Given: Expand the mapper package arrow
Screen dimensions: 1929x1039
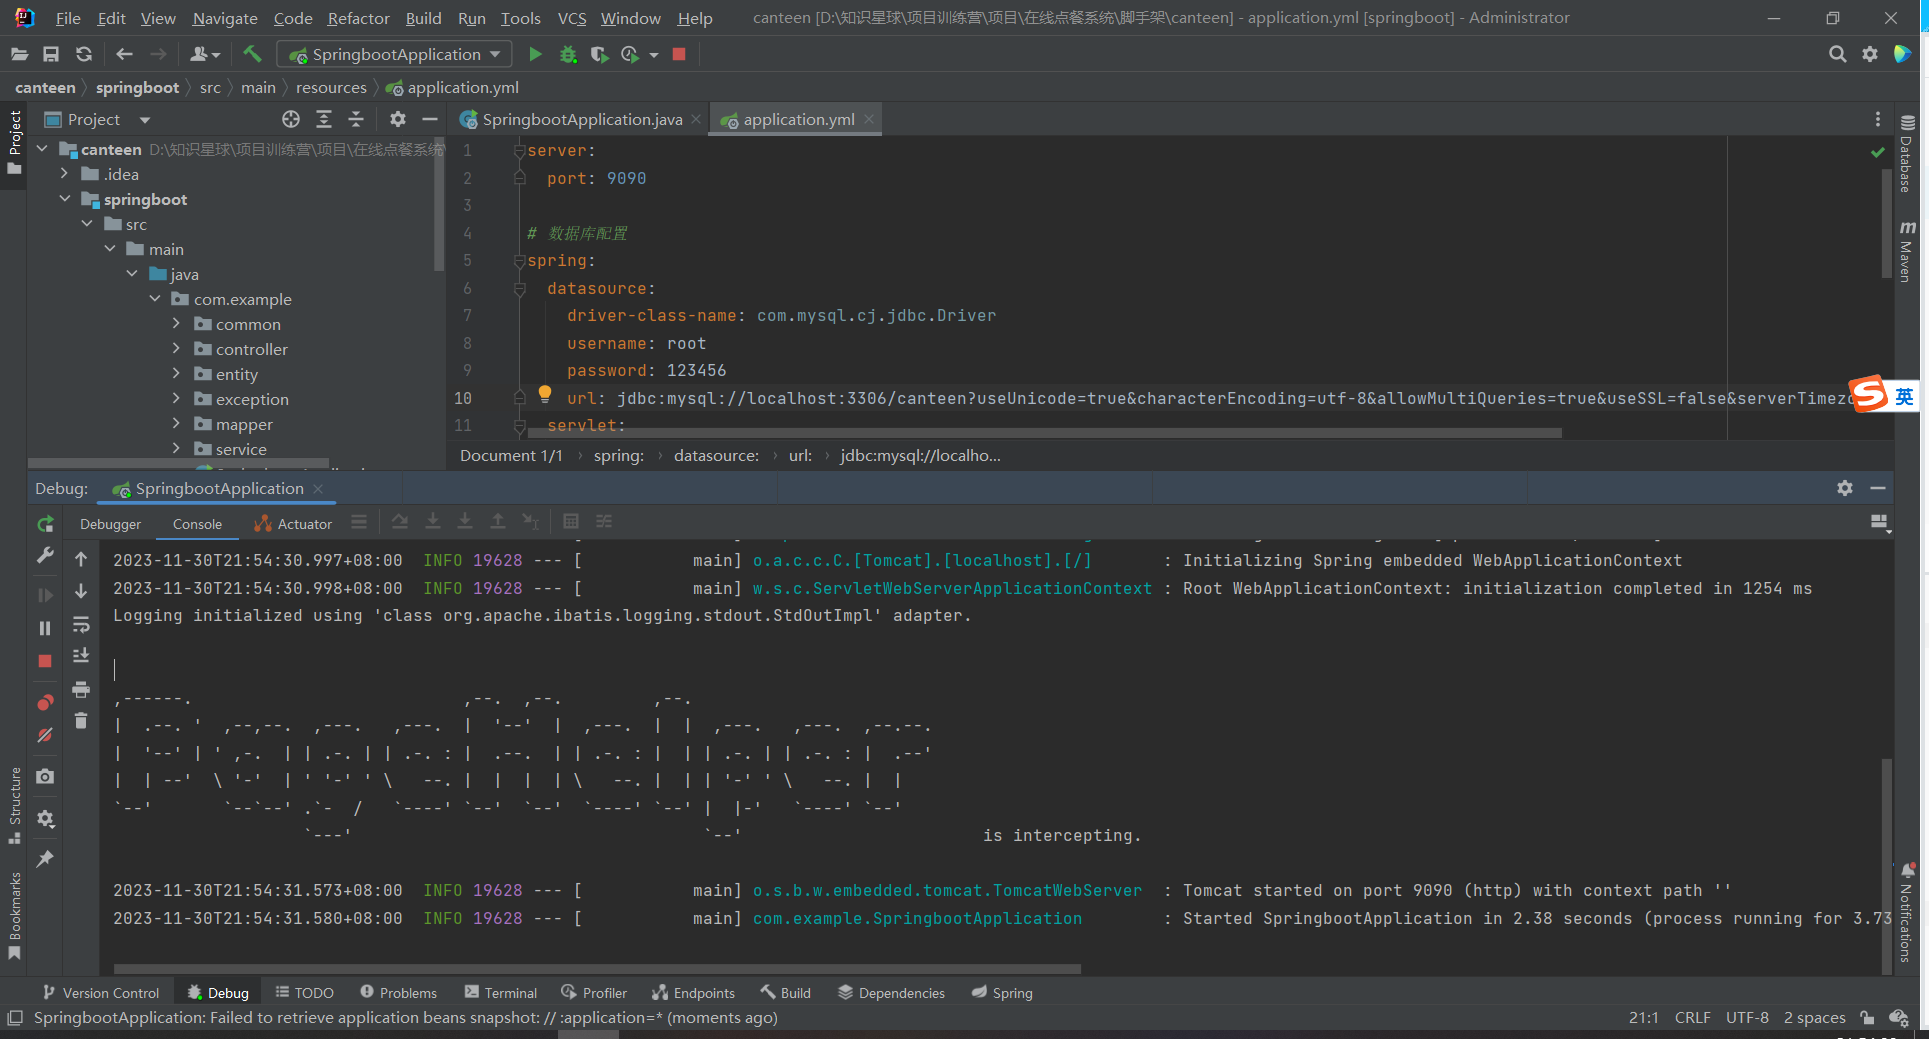Looking at the screenshot, I should point(177,424).
